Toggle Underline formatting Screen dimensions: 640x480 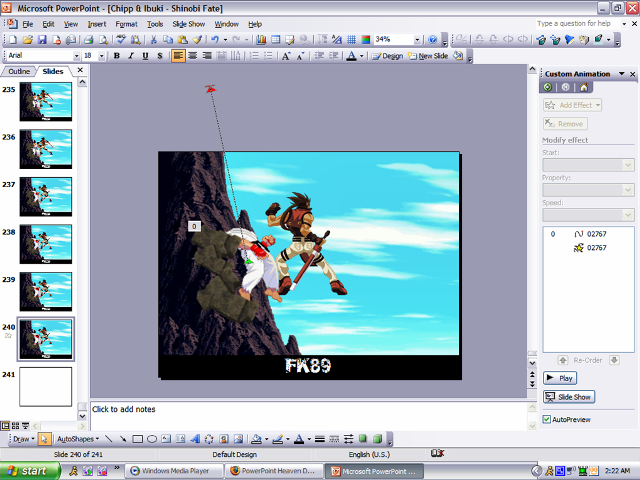tap(145, 56)
